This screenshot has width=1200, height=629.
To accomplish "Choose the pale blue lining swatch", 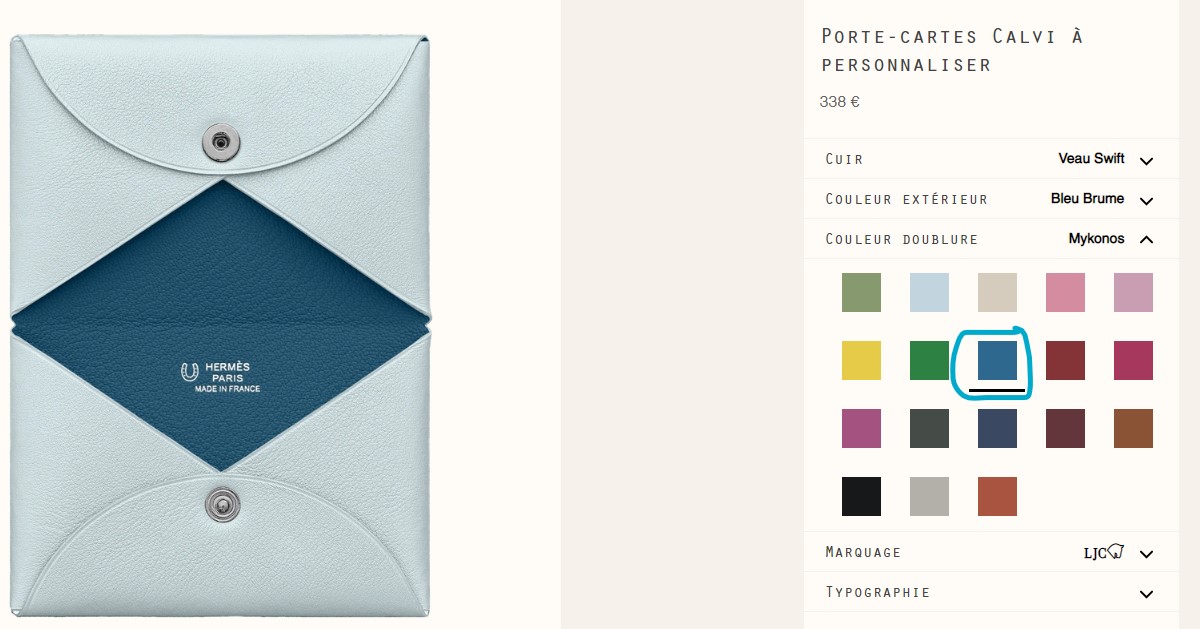I will click(929, 292).
